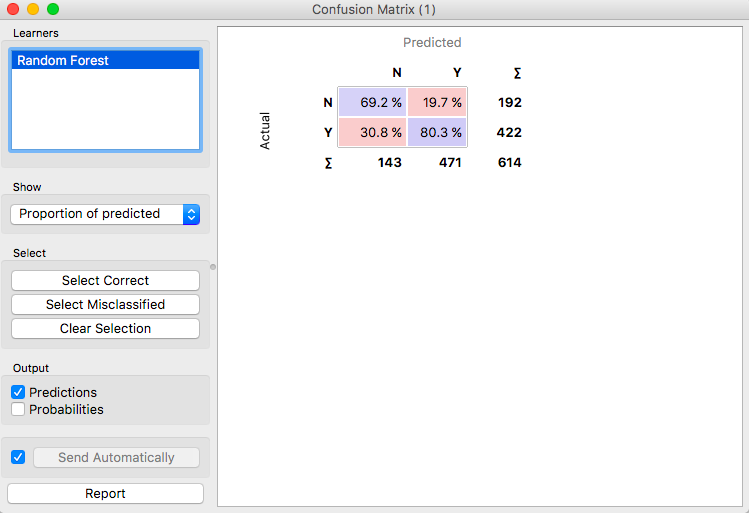Screen dimensions: 749x513
Task: Click the Clear Selection button
Action: pos(105,329)
